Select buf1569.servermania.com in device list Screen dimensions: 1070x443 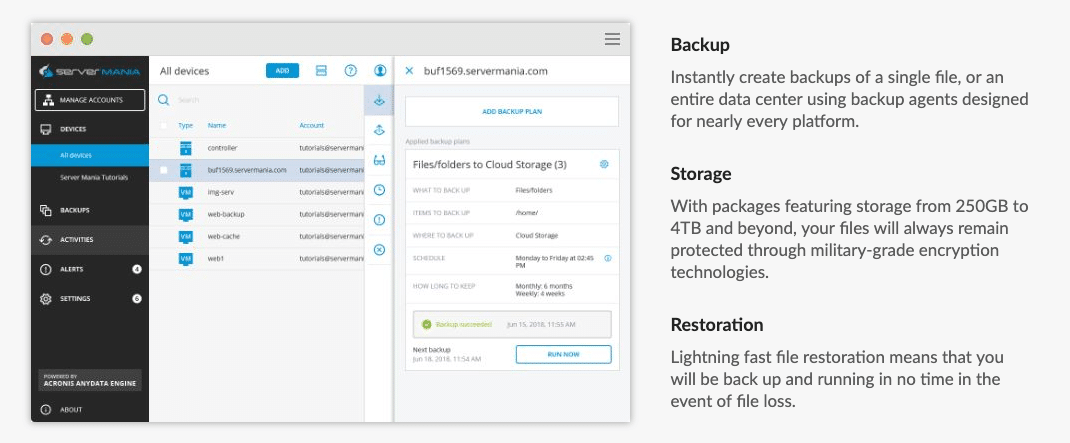[257, 170]
